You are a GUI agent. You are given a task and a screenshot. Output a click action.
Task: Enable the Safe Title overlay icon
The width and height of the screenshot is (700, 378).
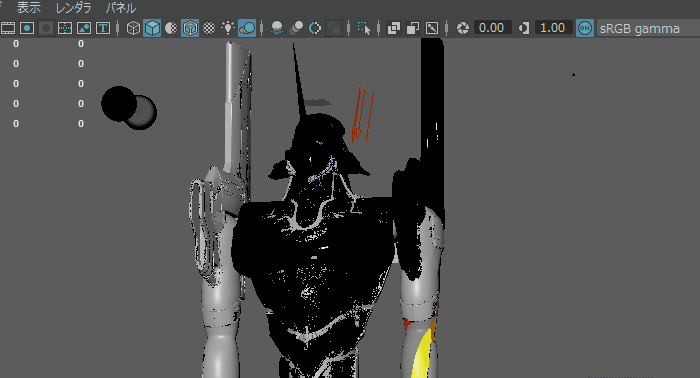[103, 28]
